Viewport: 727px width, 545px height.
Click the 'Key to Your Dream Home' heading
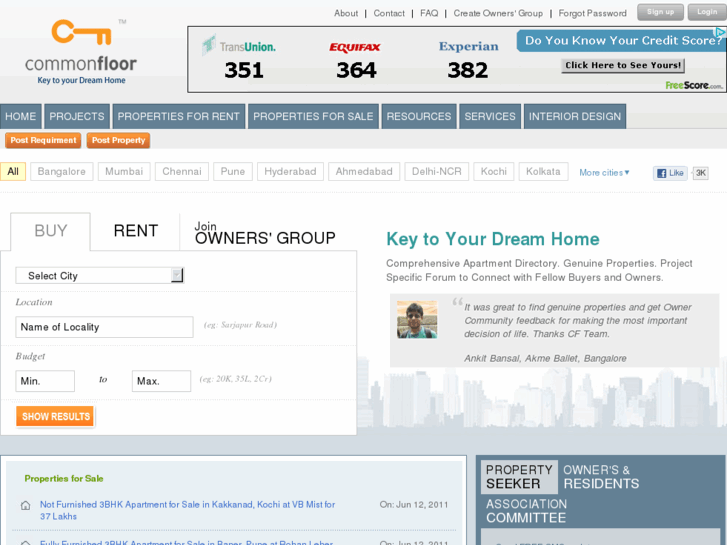pos(493,239)
